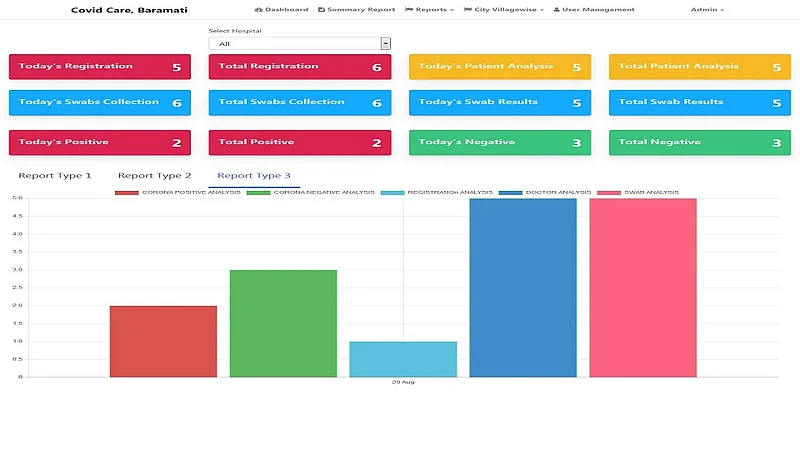Click the green Corona Negative bar

(x=283, y=323)
